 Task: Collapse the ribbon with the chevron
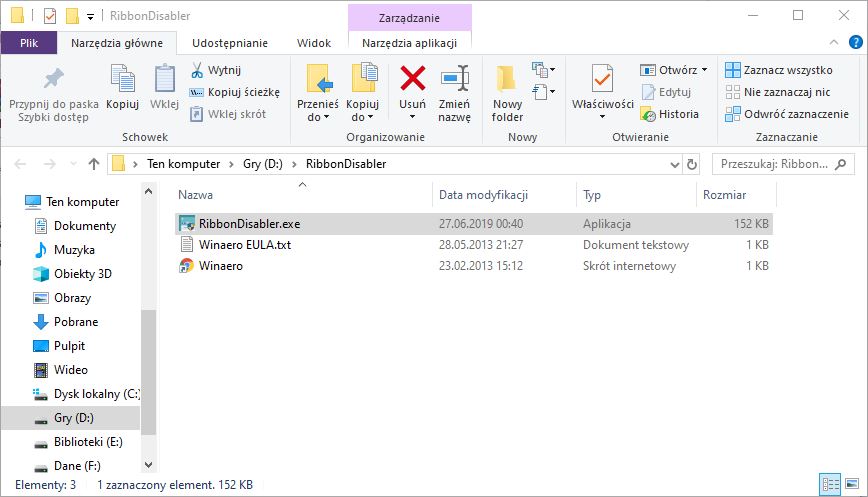(834, 42)
